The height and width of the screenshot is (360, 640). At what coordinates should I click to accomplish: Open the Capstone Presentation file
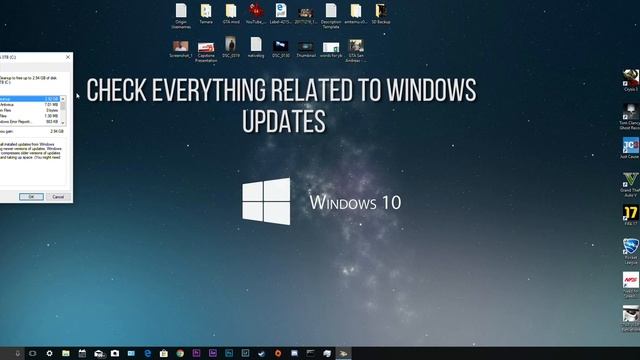click(206, 51)
